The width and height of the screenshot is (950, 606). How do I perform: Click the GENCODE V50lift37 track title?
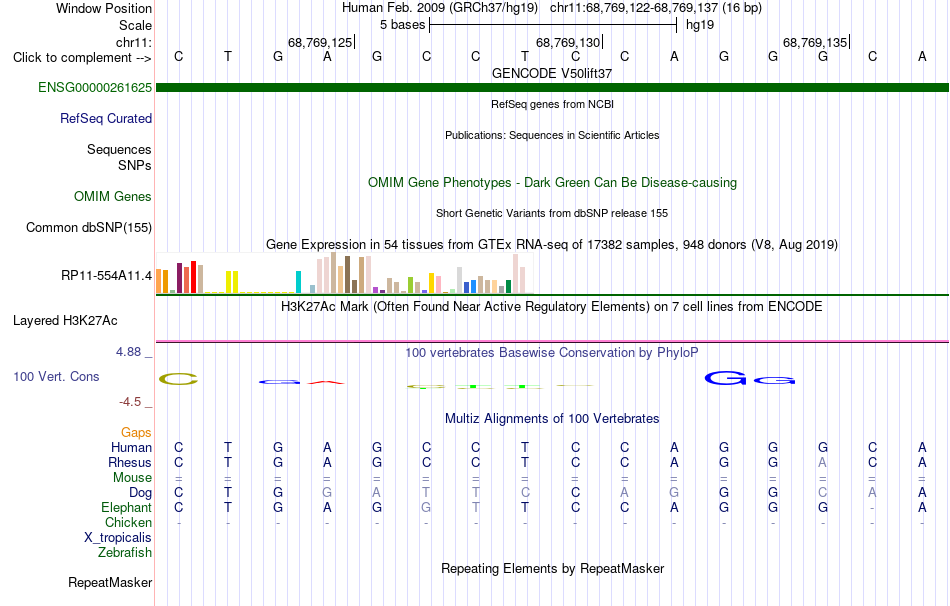point(552,73)
